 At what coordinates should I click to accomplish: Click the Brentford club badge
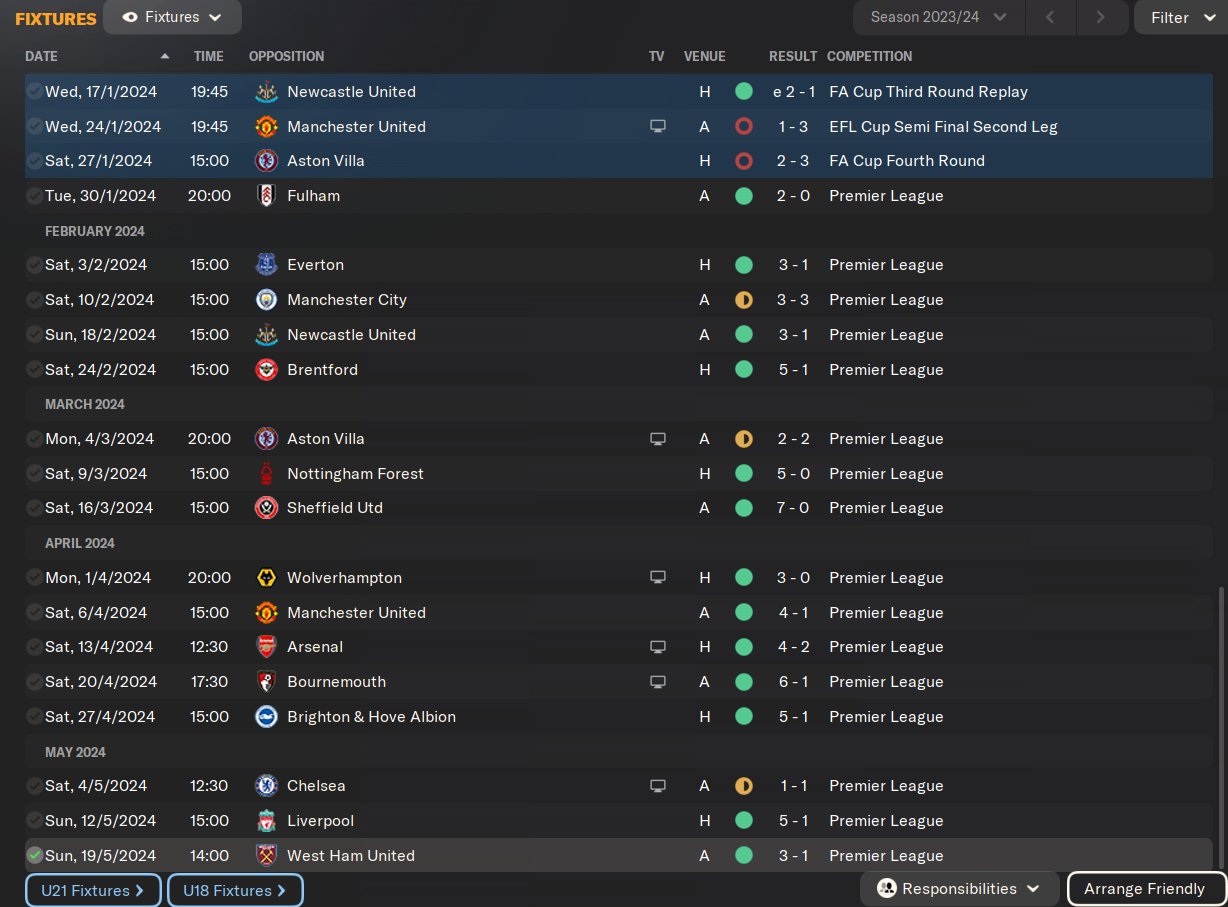tap(266, 370)
